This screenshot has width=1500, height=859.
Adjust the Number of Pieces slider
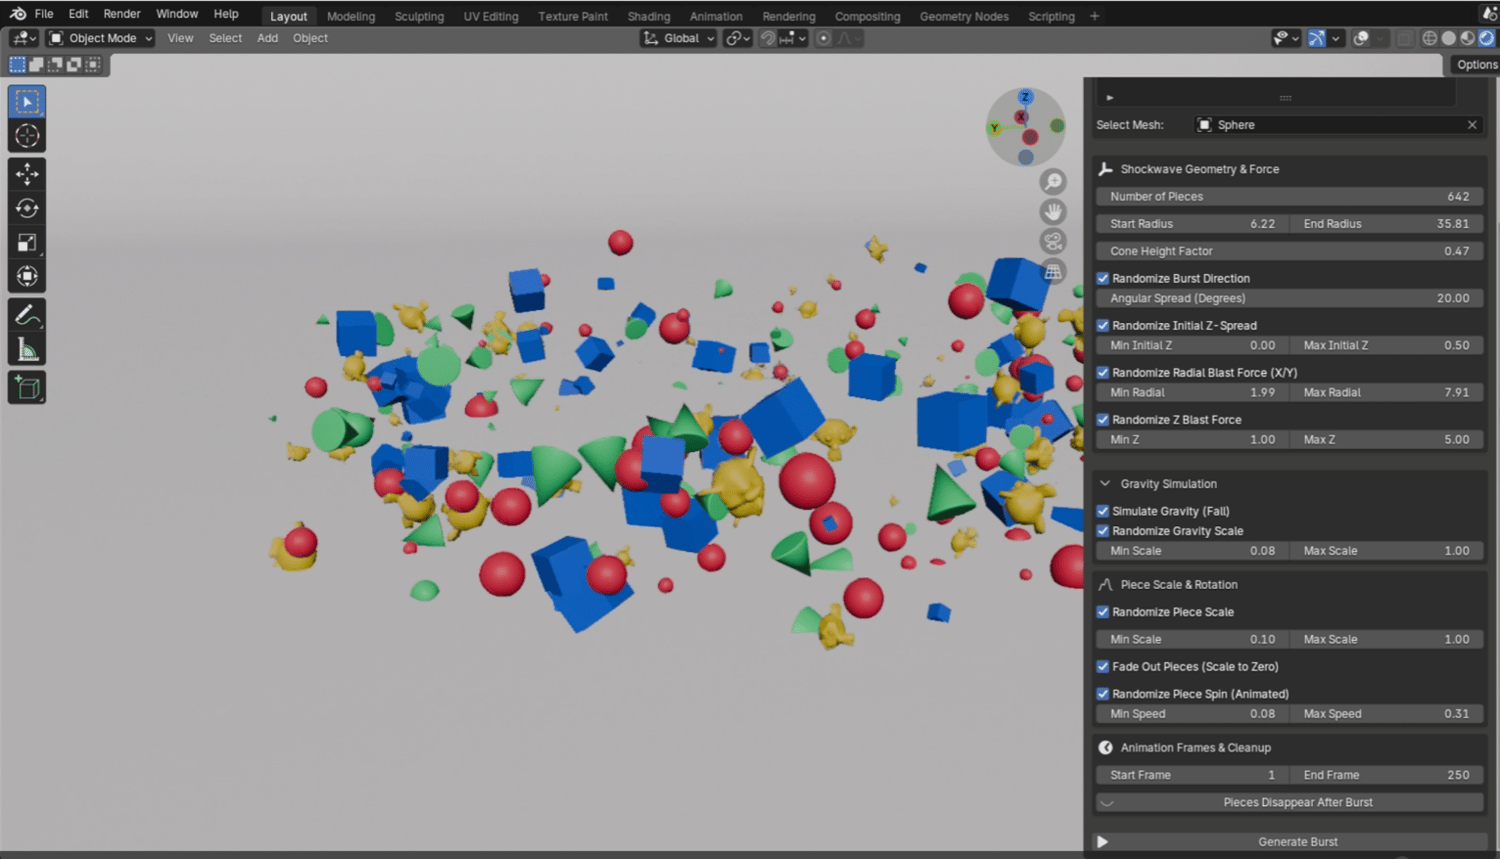click(1289, 197)
